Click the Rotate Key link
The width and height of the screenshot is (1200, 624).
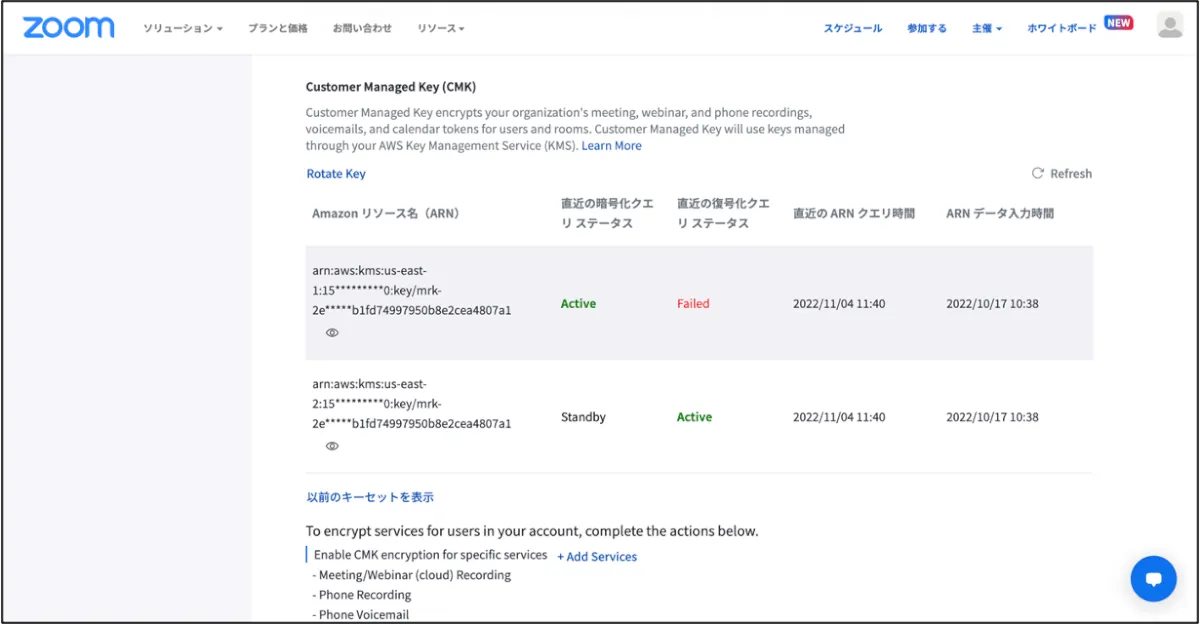point(336,174)
